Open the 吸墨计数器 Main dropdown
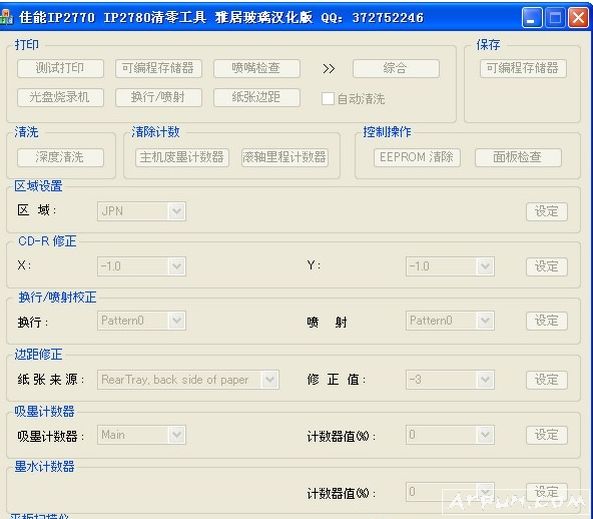Image resolution: width=593 pixels, height=519 pixels. [x=141, y=435]
